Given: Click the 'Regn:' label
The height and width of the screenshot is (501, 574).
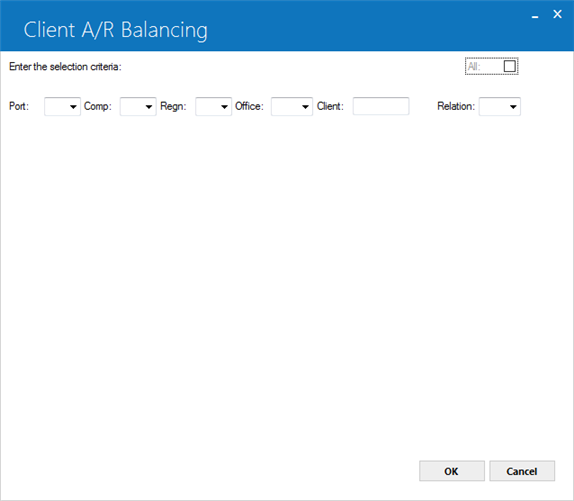Looking at the screenshot, I should [173, 106].
